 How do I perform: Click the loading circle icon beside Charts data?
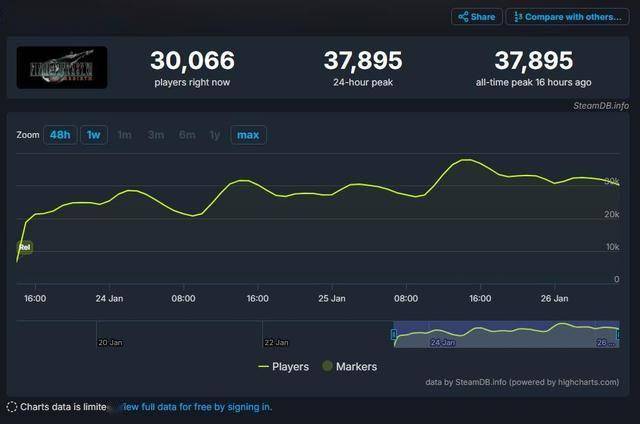(x=11, y=407)
